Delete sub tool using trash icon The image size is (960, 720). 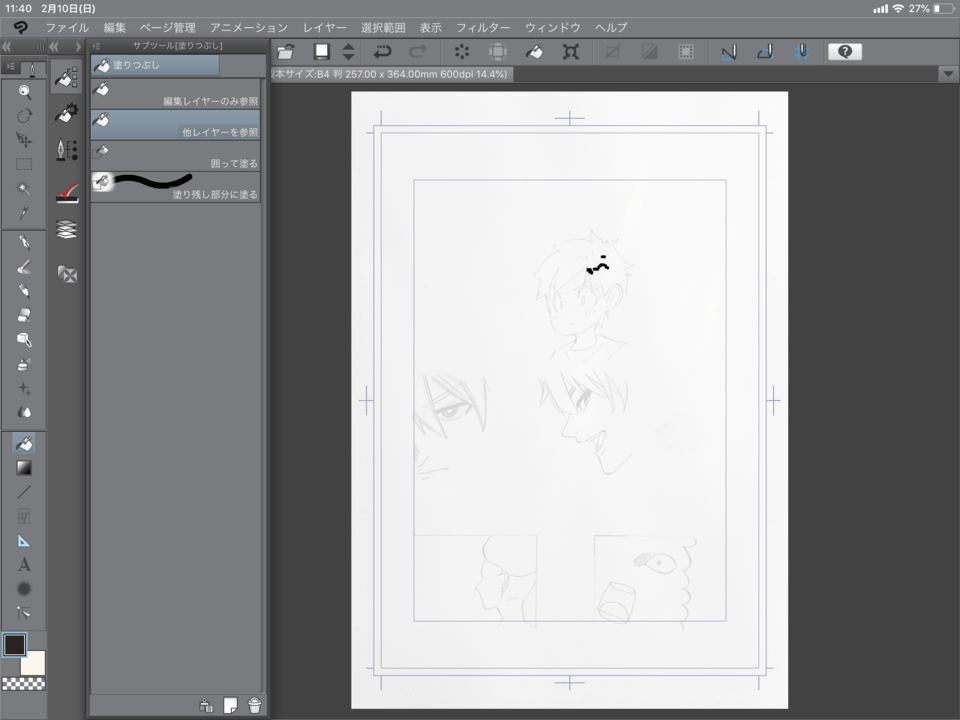(x=255, y=705)
